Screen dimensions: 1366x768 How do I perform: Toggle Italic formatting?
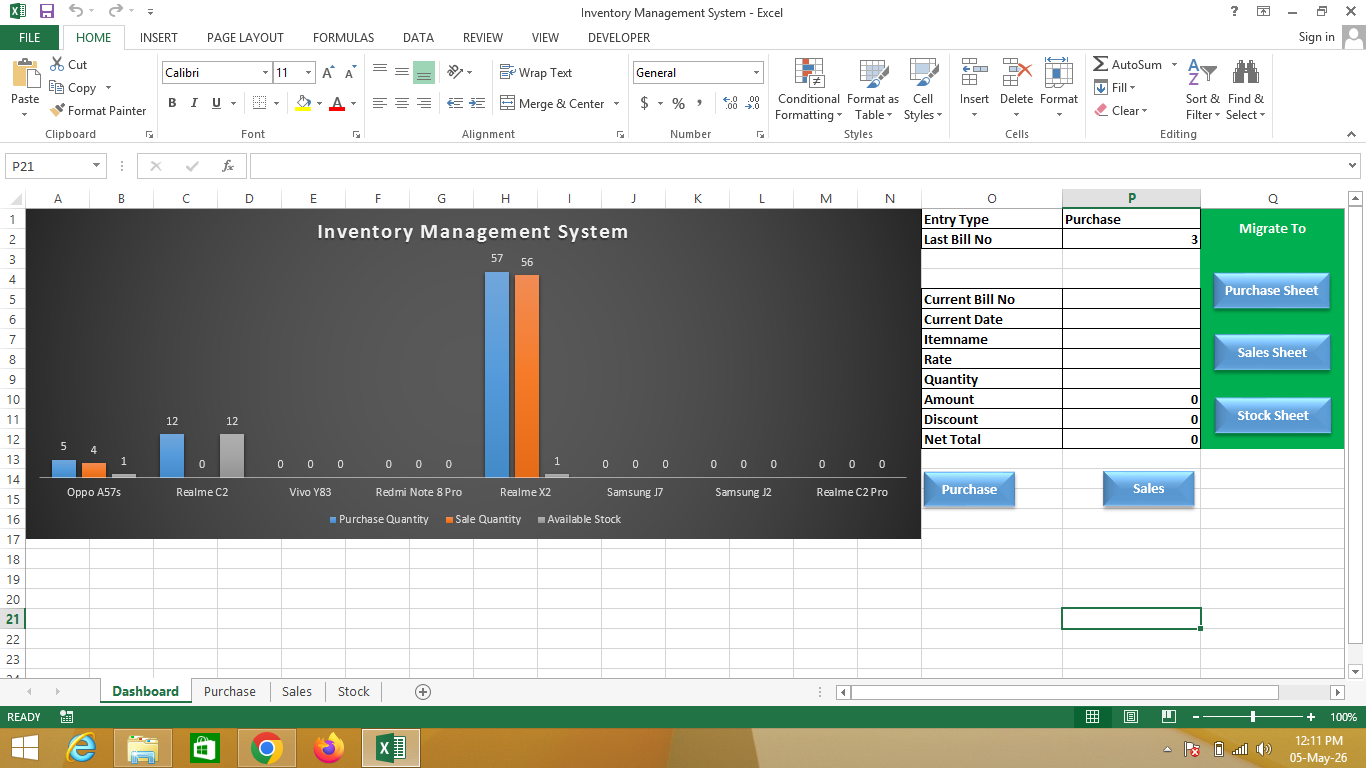(194, 103)
